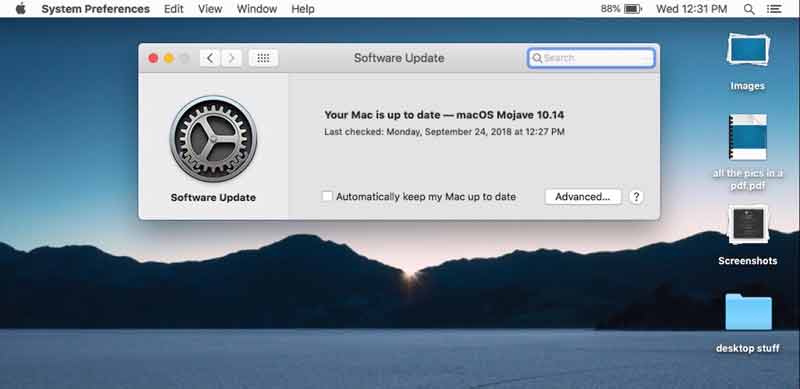800x389 pixels.
Task: Click the Last checked date text
Action: coord(444,132)
